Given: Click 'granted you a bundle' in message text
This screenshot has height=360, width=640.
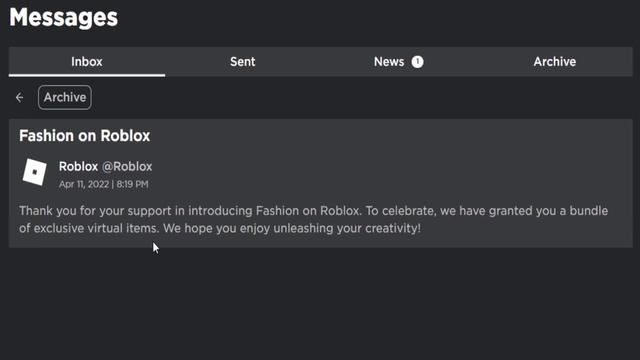Looking at the screenshot, I should [x=549, y=211].
